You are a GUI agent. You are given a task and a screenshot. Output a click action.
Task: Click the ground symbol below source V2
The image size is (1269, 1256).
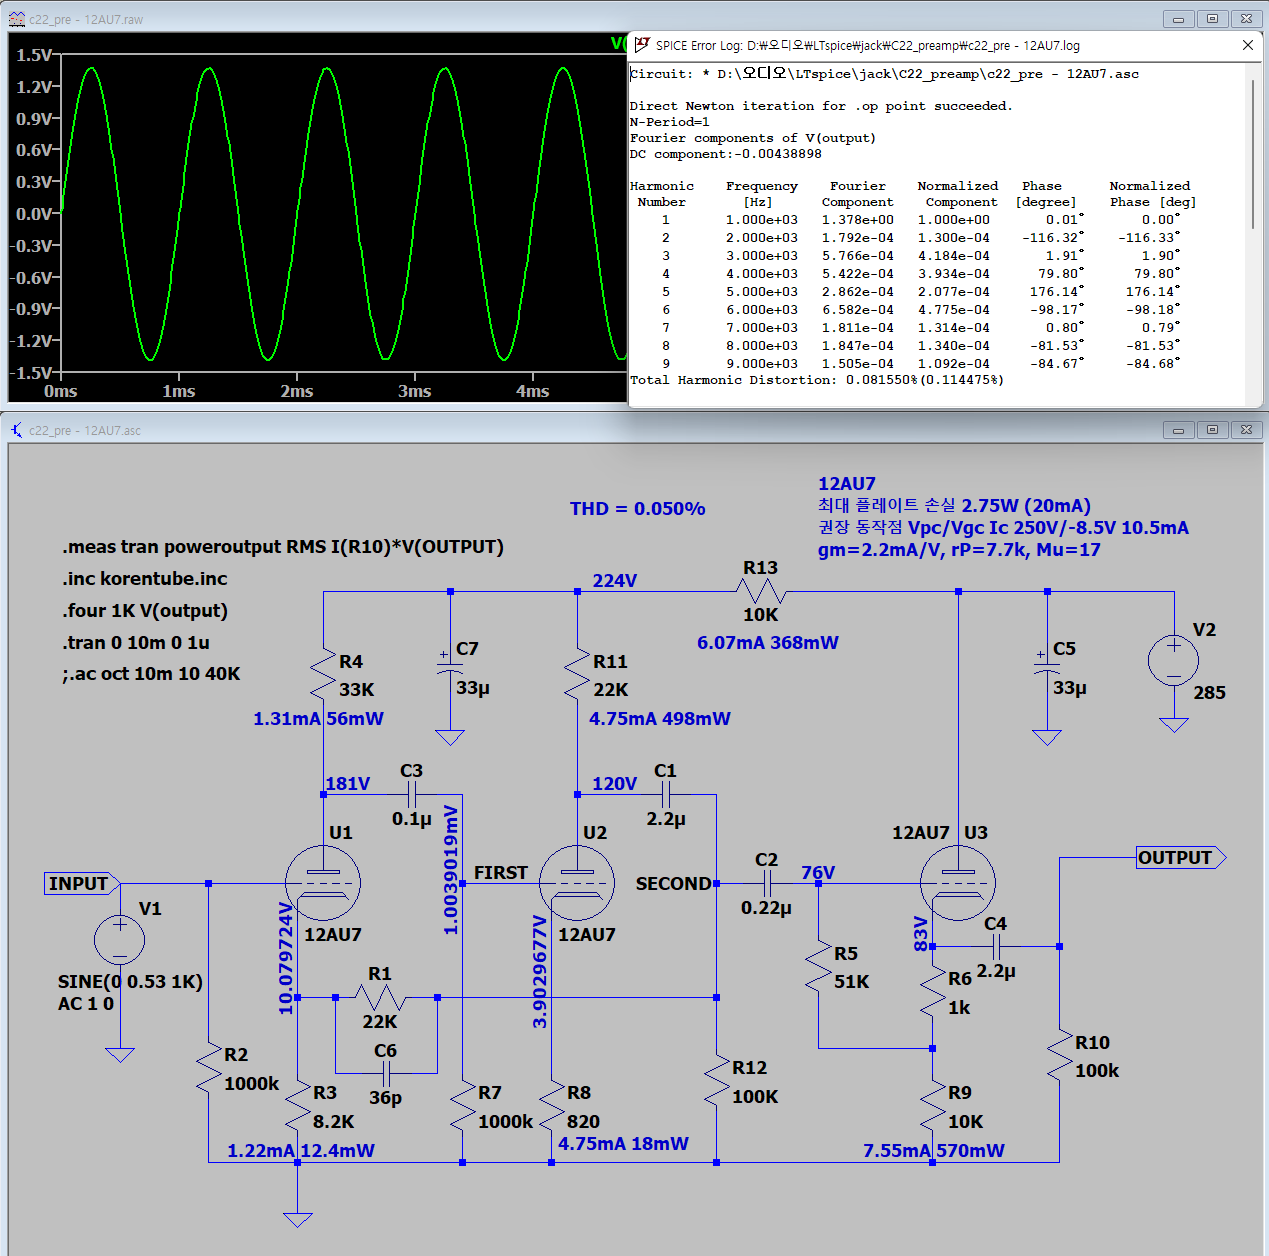1174,725
